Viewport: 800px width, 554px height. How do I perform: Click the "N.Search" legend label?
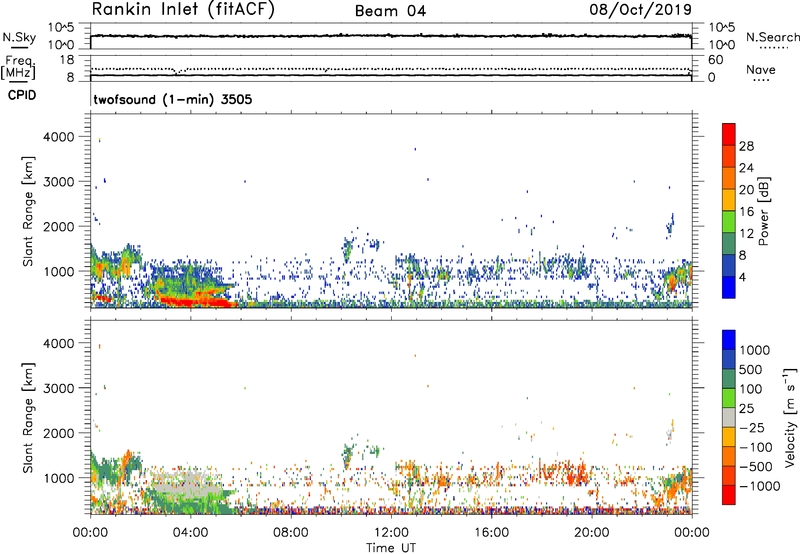point(772,37)
